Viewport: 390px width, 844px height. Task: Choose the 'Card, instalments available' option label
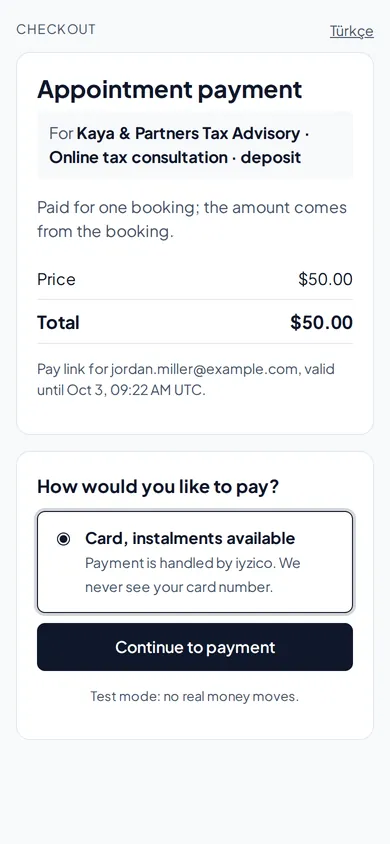[x=190, y=538]
